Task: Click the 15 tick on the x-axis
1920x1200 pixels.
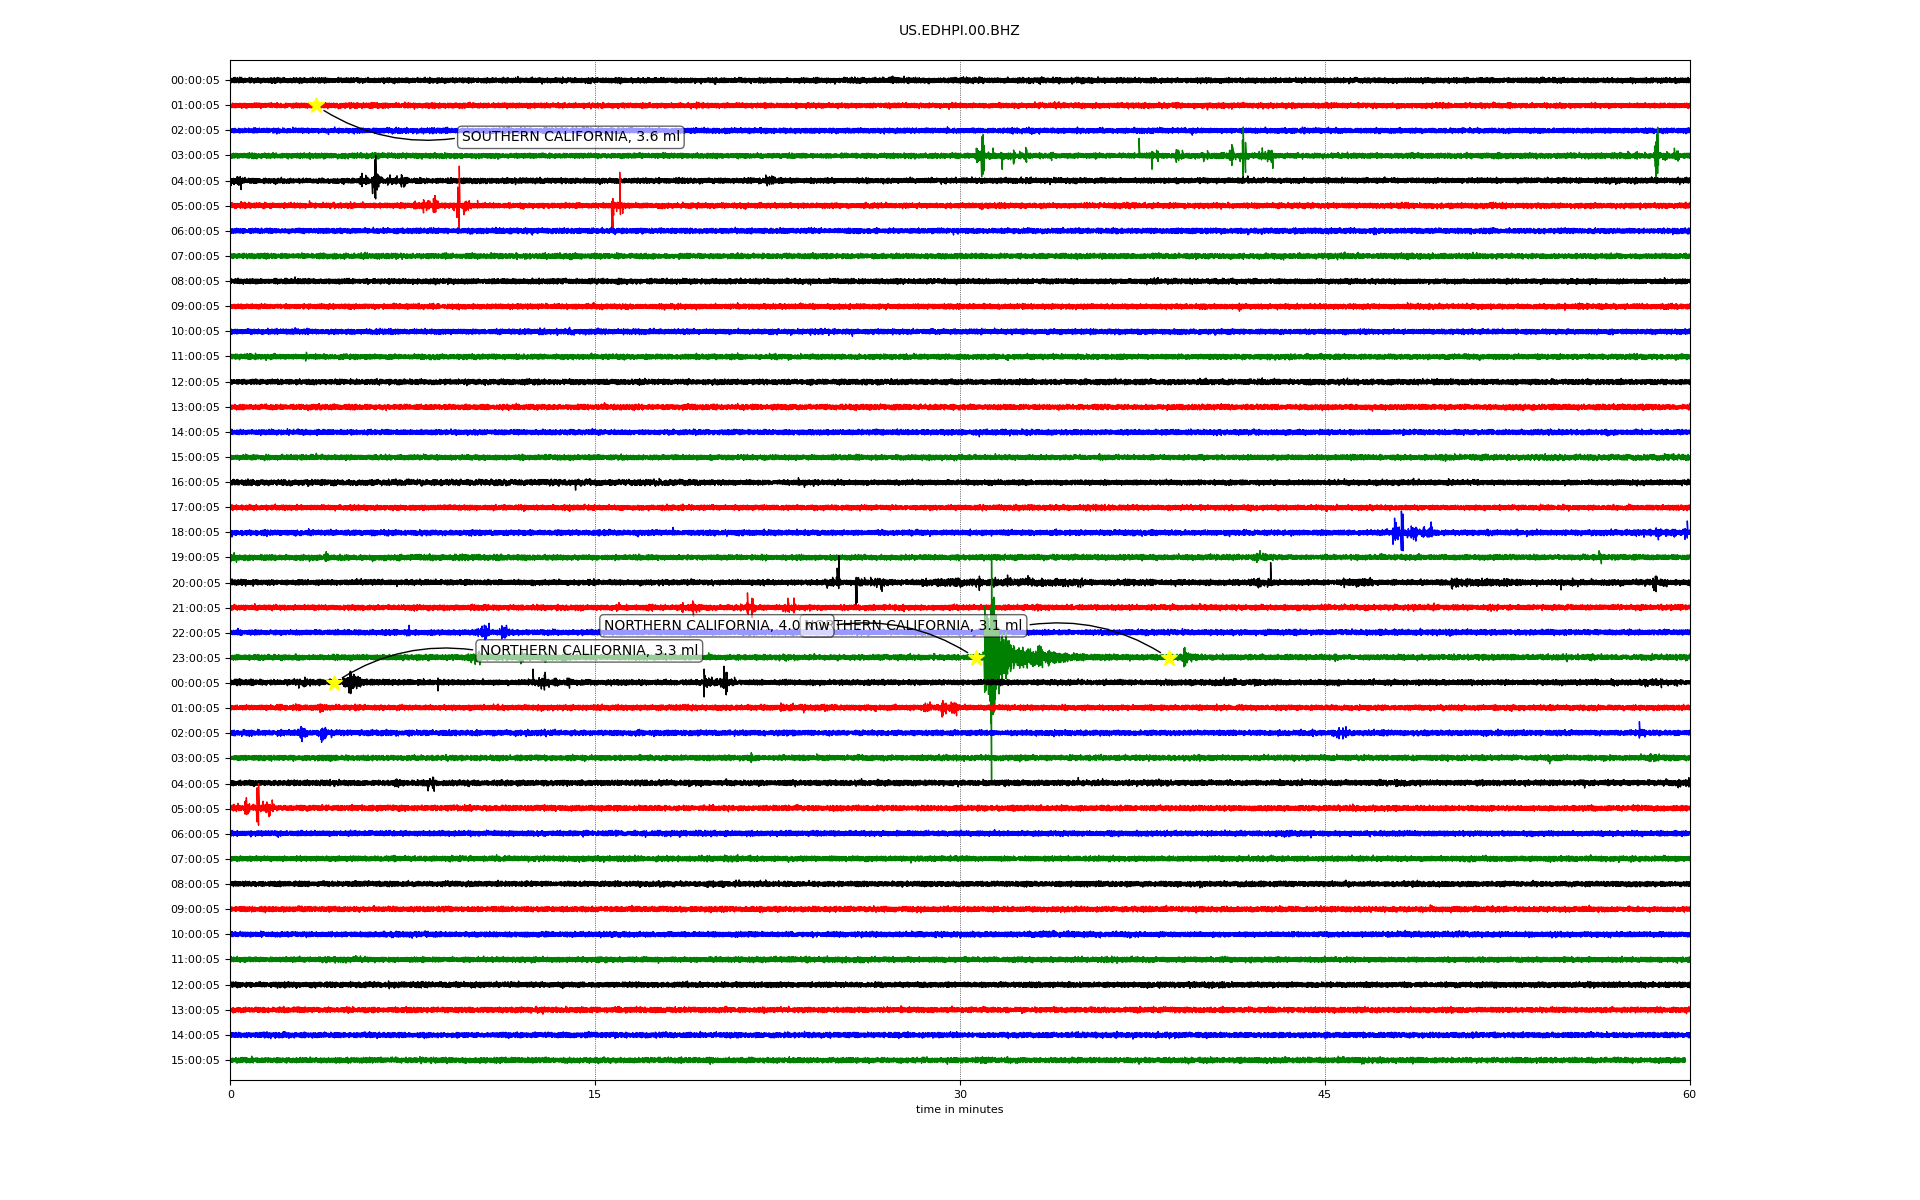Action: pos(595,1094)
